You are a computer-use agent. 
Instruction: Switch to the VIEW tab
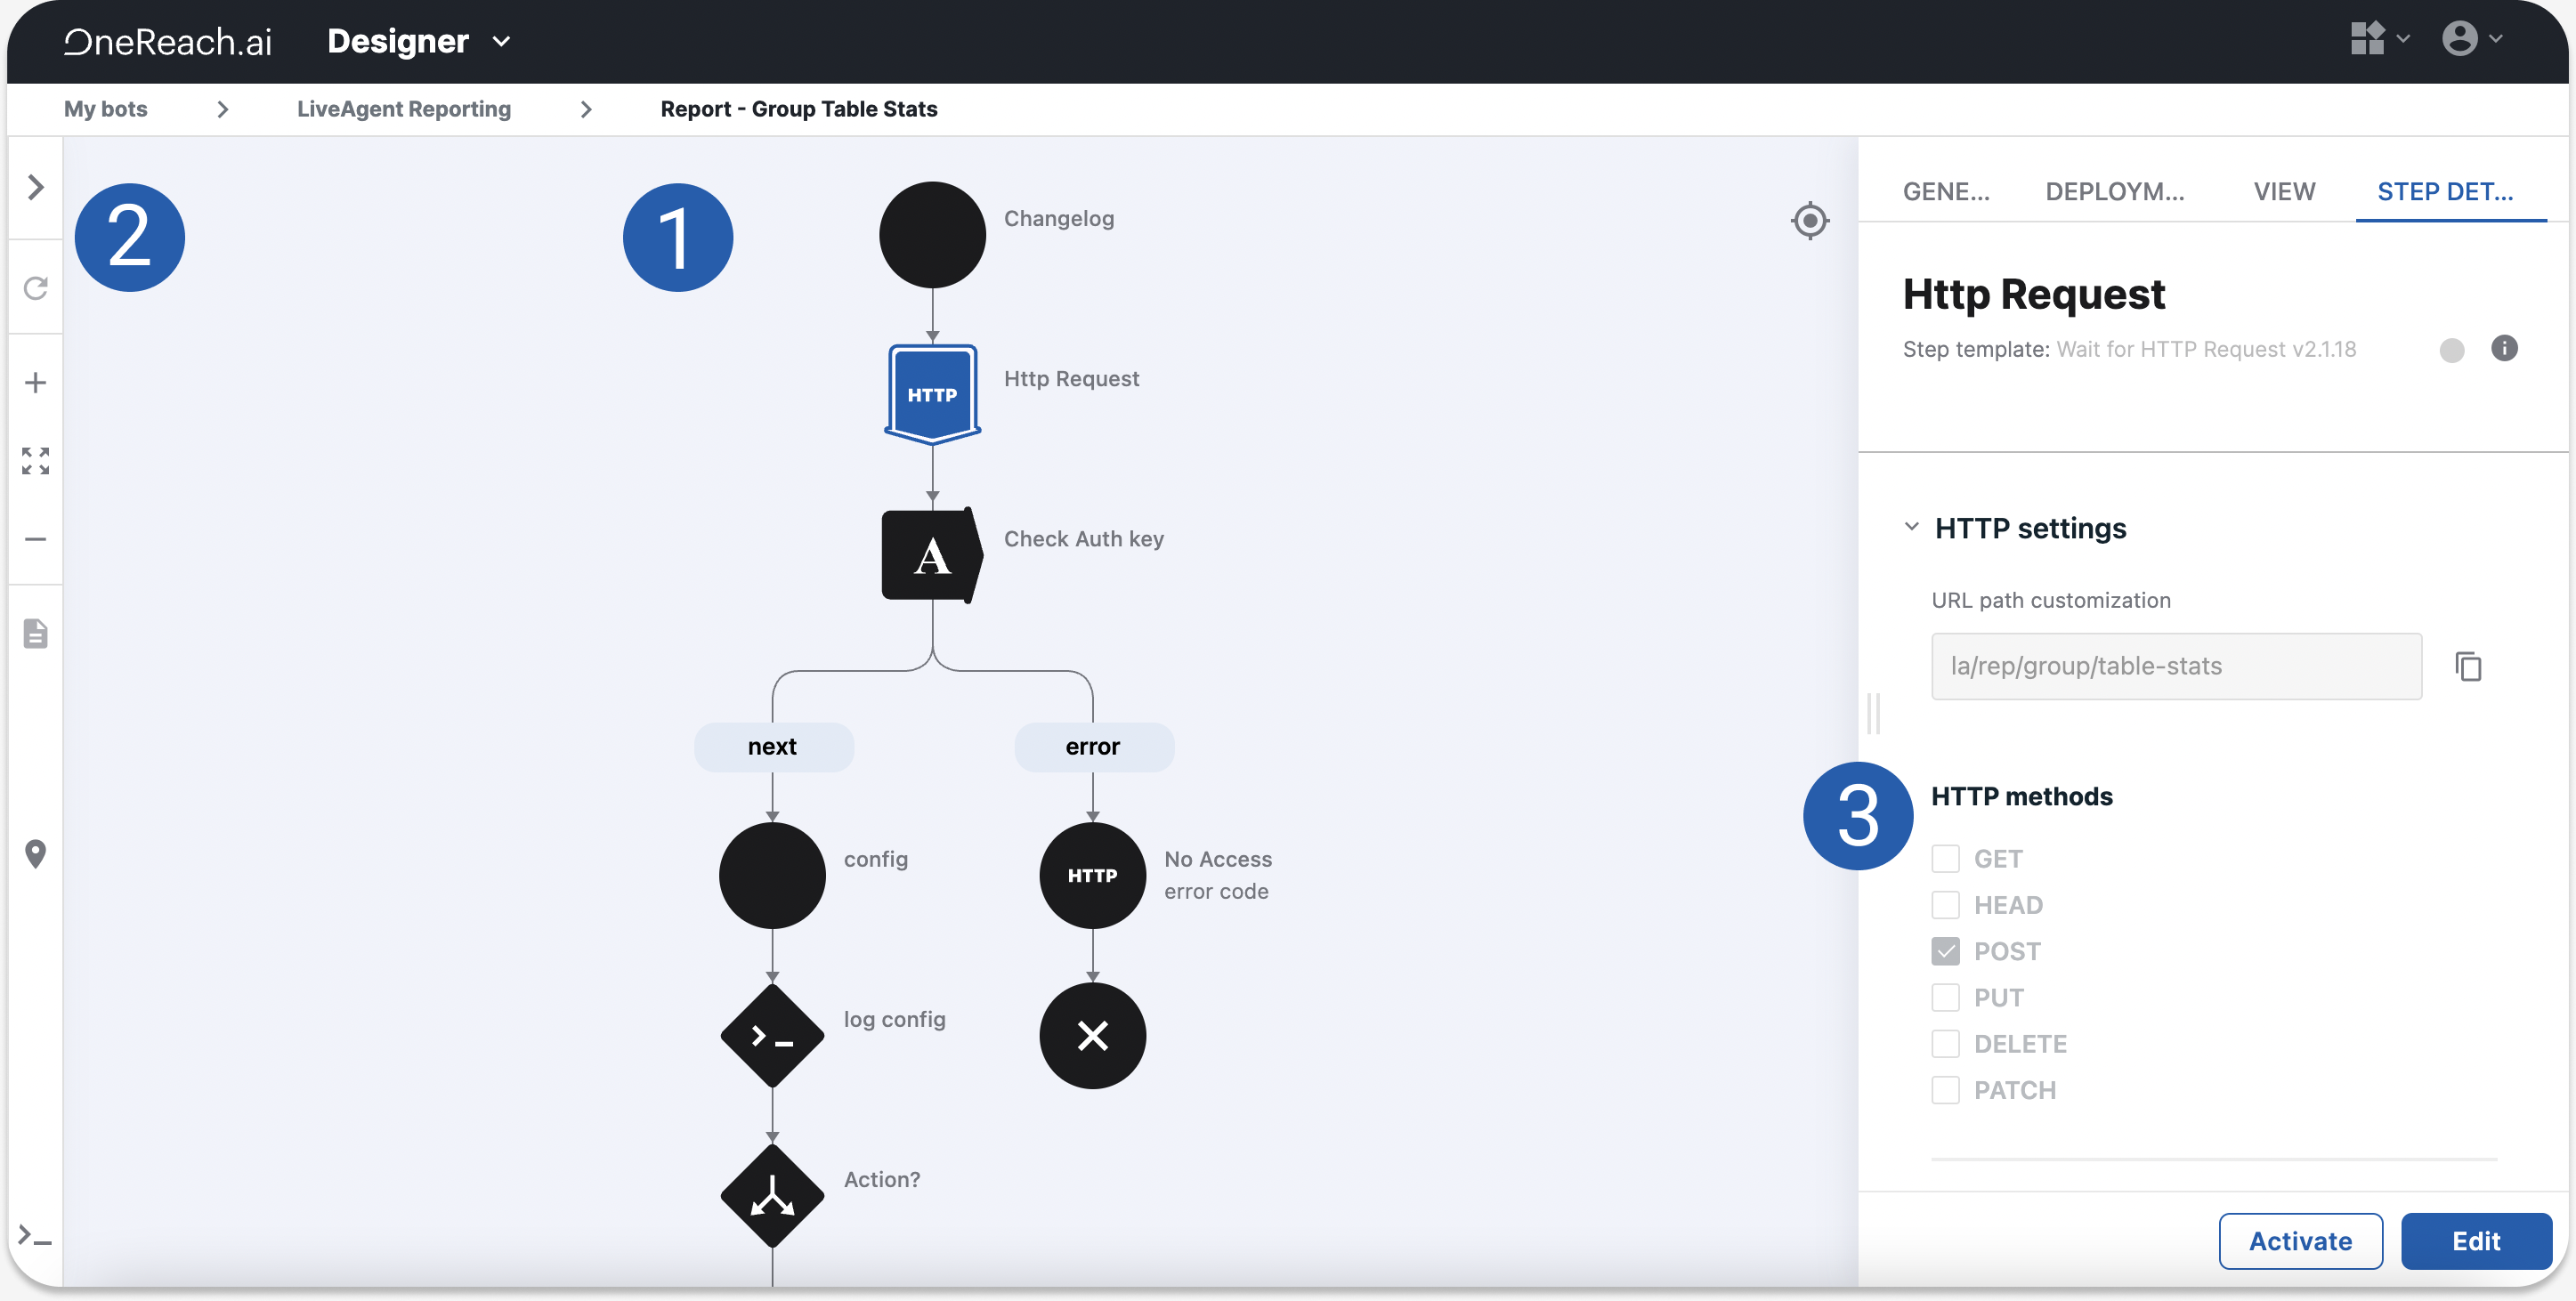point(2283,191)
